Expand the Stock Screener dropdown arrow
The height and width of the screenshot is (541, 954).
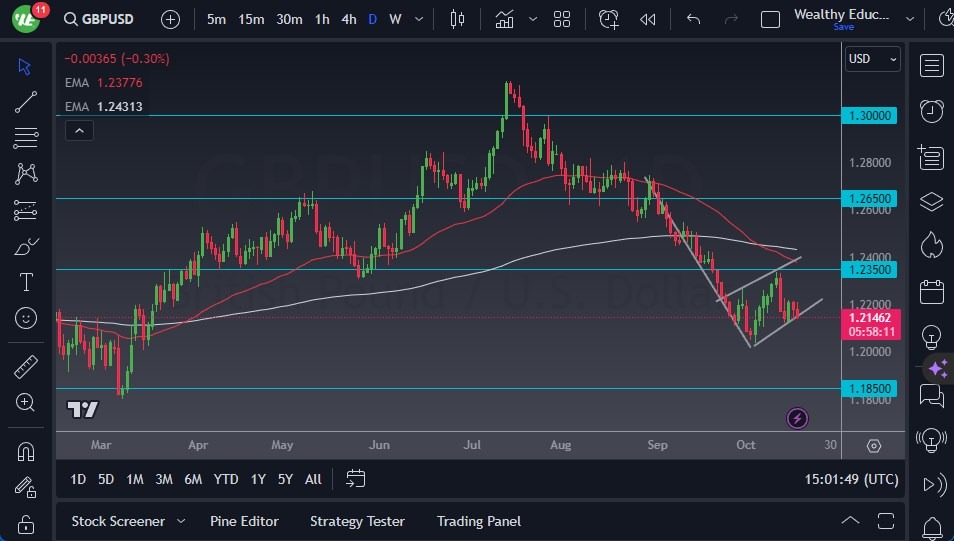click(181, 521)
